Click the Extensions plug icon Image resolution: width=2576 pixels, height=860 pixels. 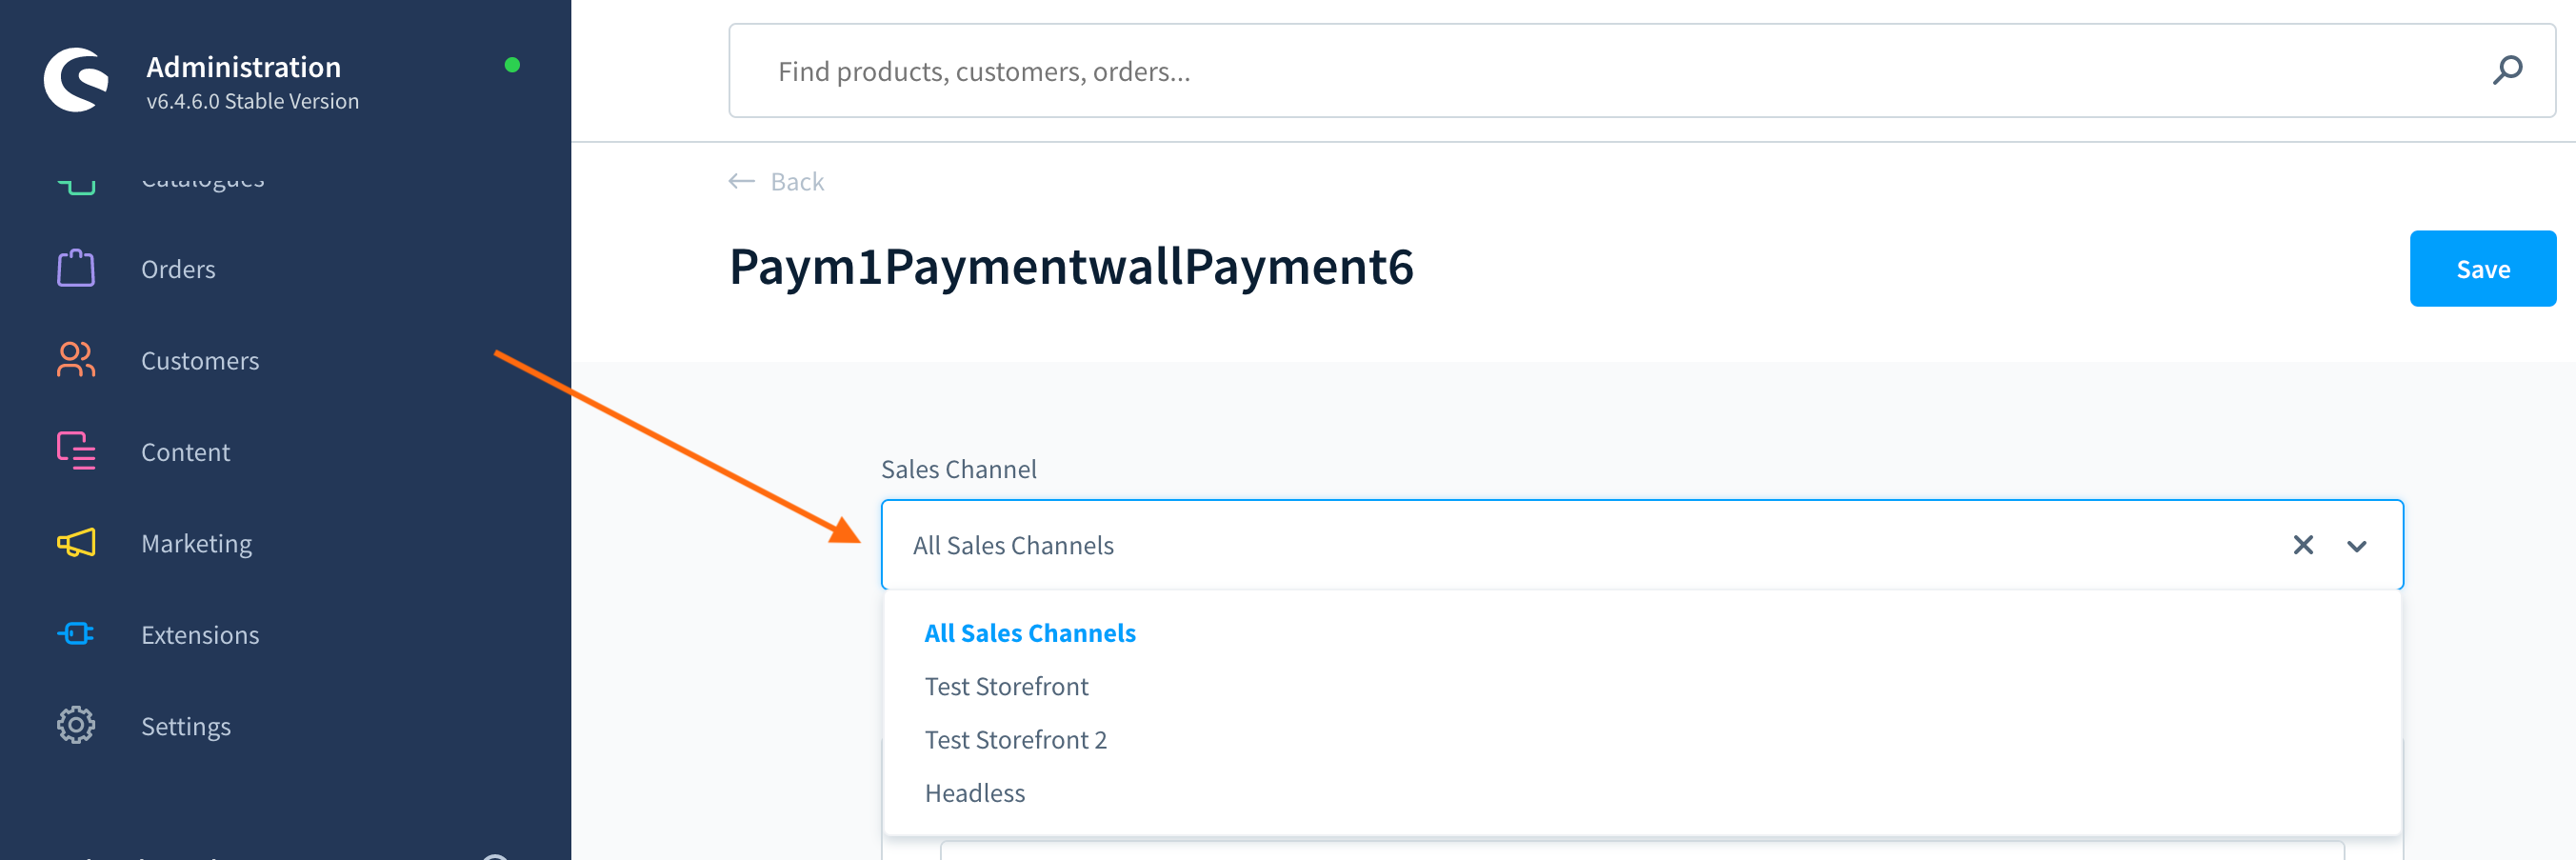point(76,634)
